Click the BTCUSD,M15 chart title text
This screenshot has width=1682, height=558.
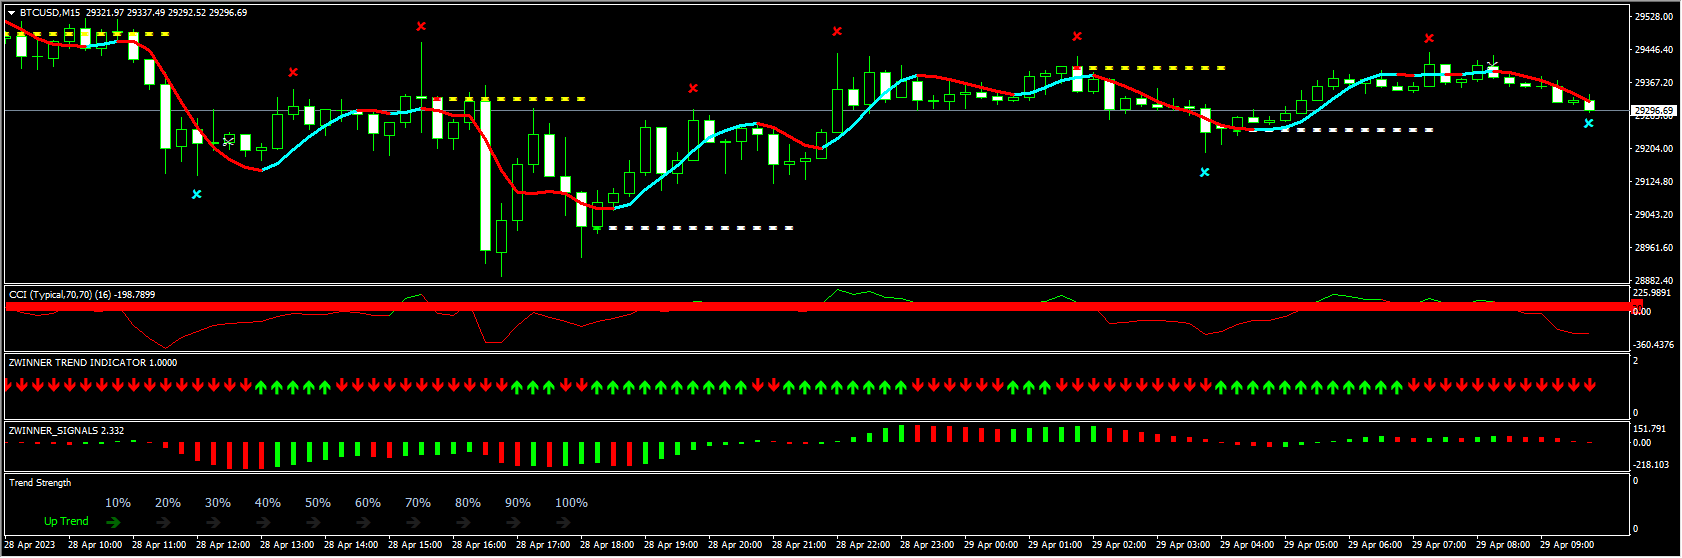point(50,13)
